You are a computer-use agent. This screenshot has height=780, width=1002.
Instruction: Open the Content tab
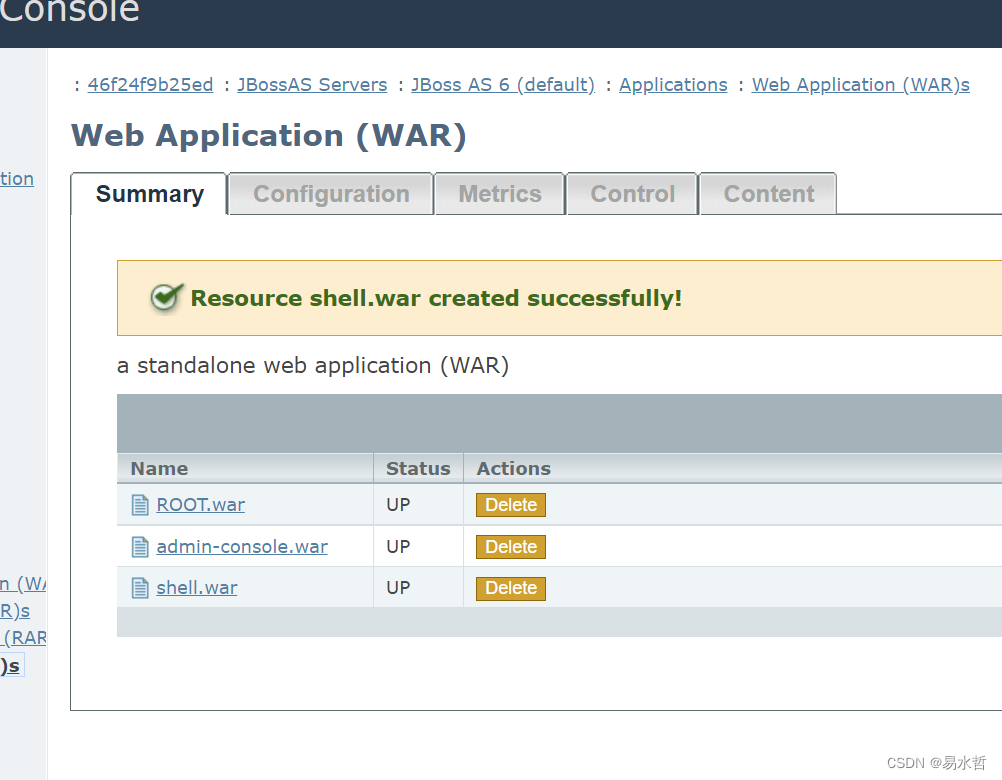point(768,194)
